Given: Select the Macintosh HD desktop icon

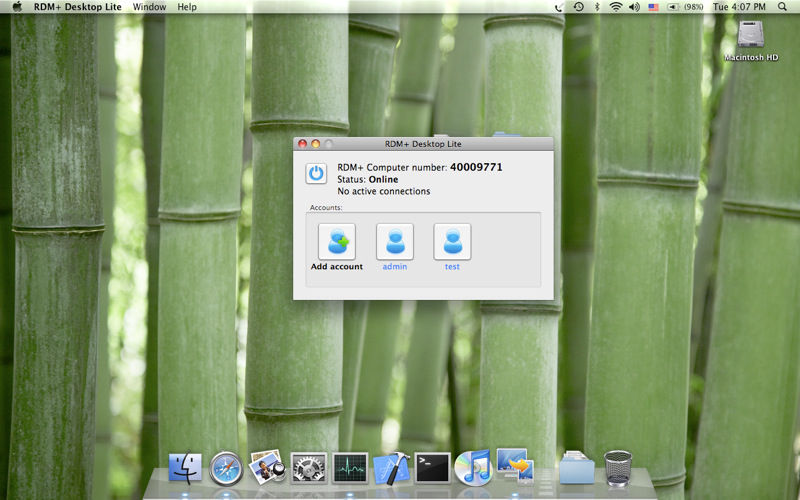Looking at the screenshot, I should [751, 41].
